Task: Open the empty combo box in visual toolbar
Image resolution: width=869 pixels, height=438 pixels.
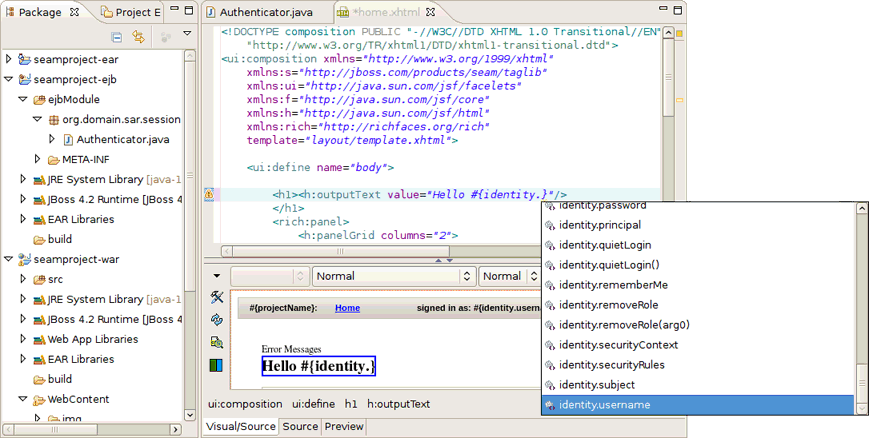Action: 270,276
